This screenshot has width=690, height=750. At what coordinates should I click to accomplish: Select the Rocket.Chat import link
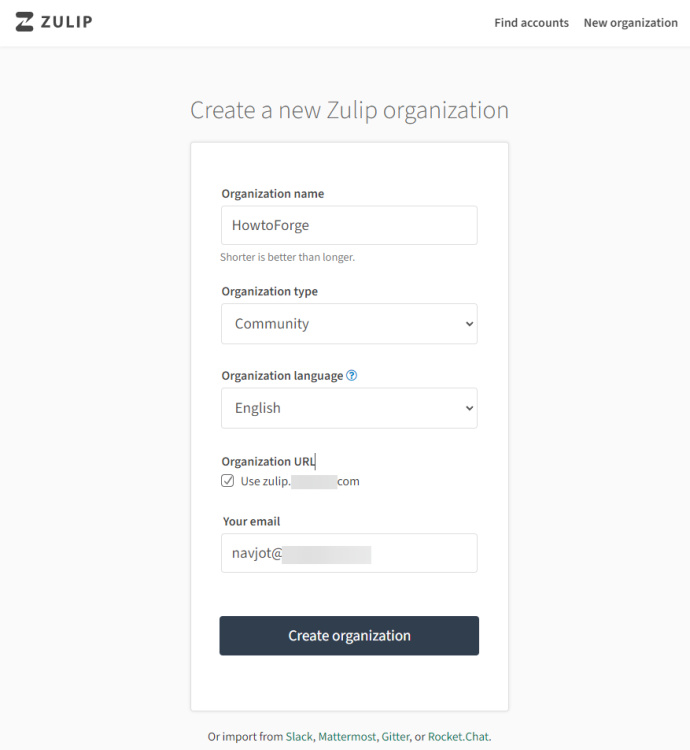[x=458, y=737]
